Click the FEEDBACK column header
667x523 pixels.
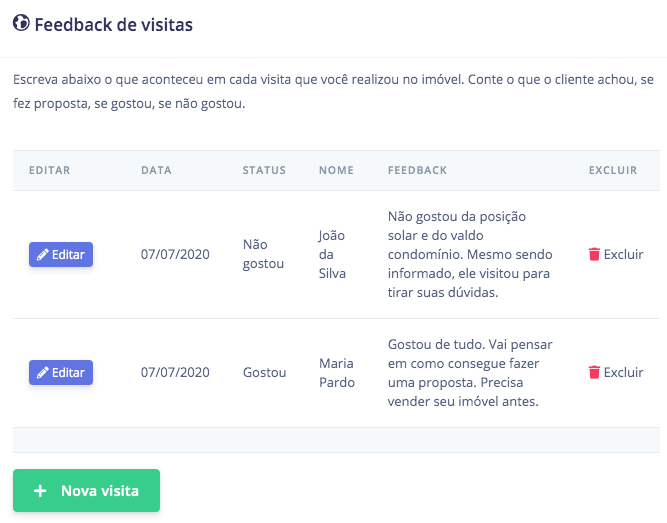point(417,170)
